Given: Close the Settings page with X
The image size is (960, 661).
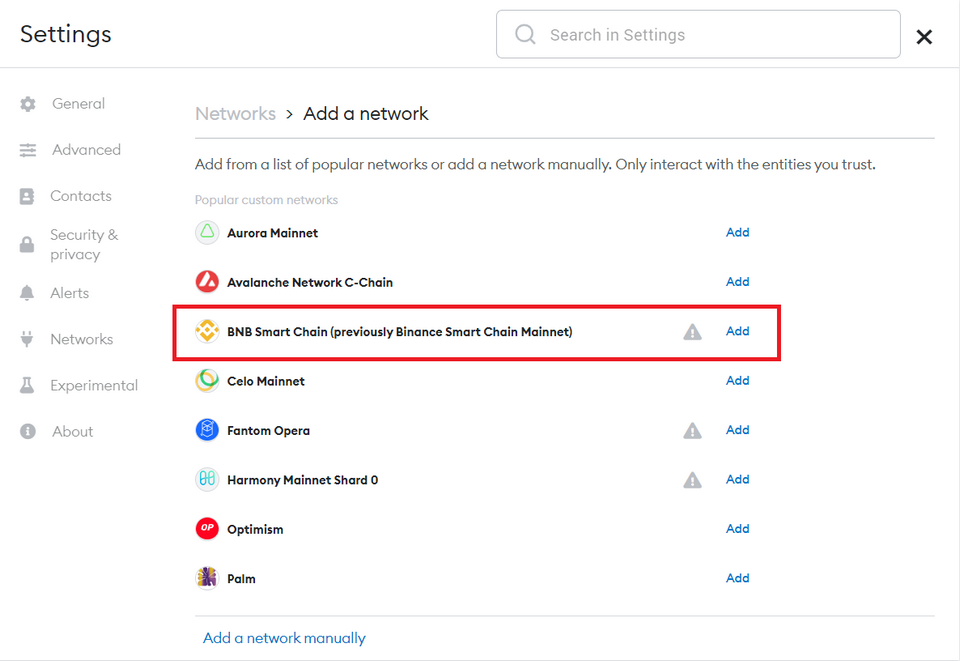Looking at the screenshot, I should pyautogui.click(x=924, y=37).
